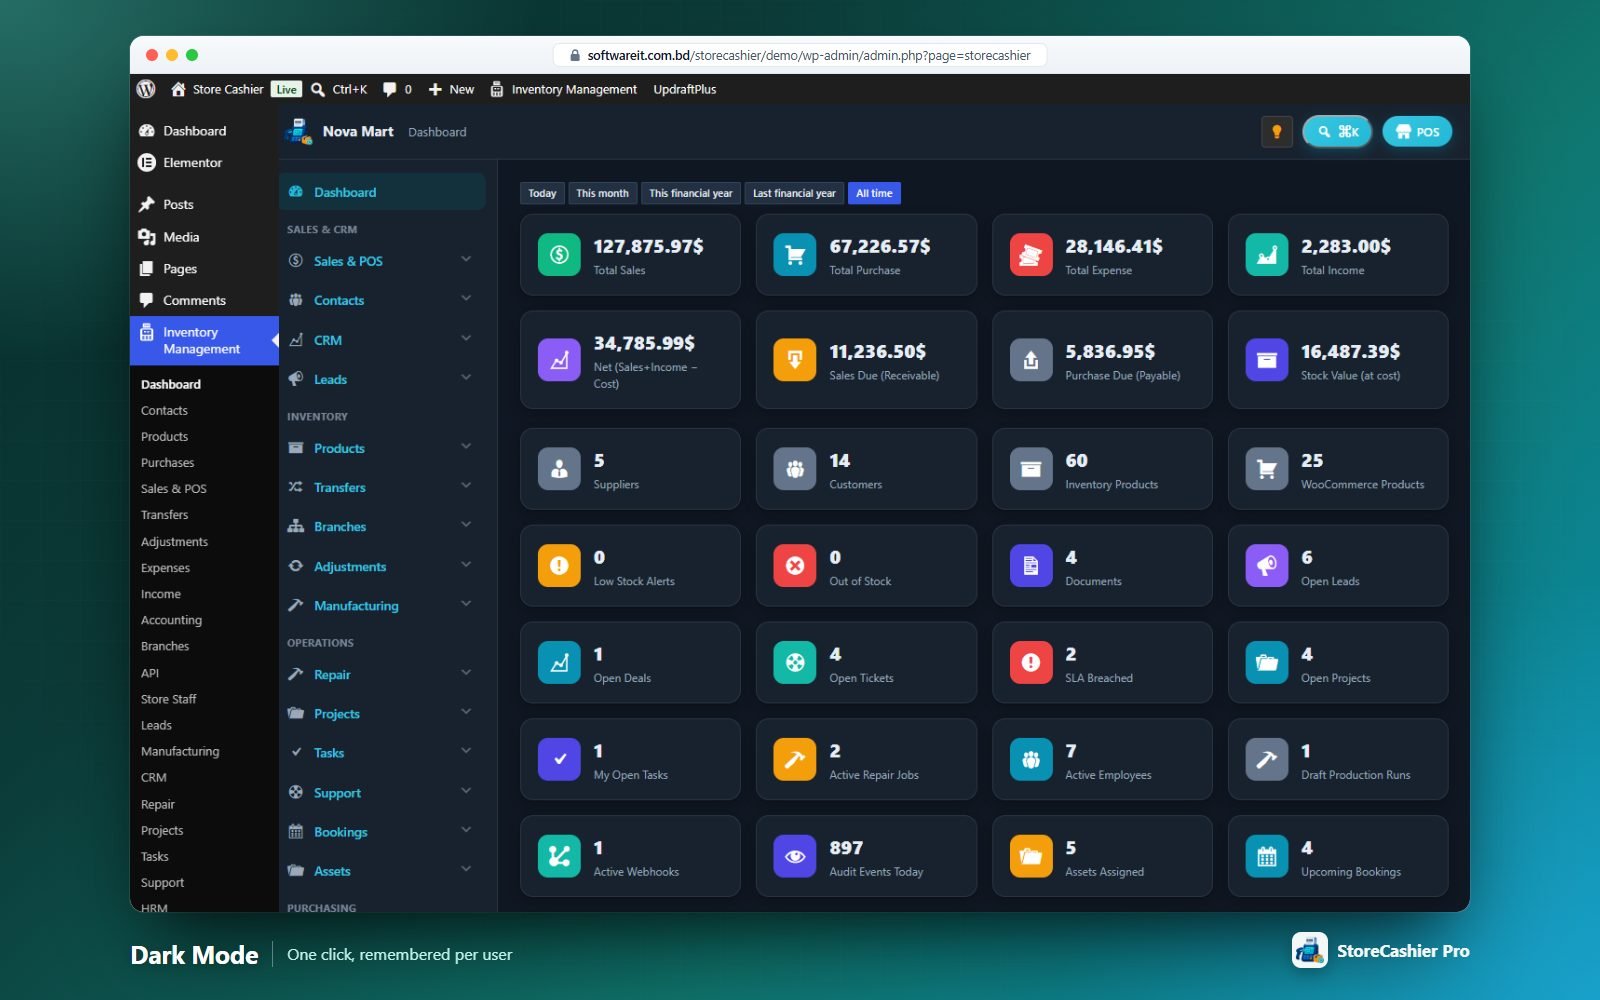
Task: Launch the POS button
Action: click(1417, 132)
